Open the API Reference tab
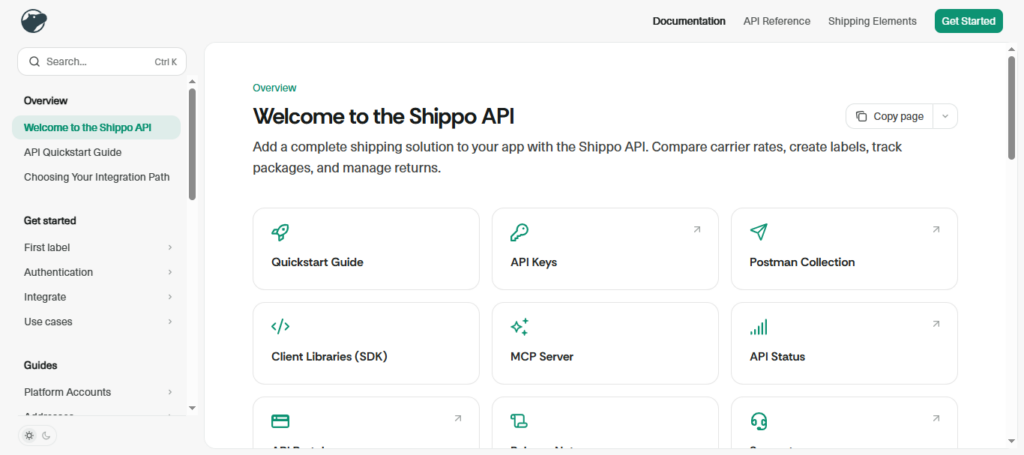 (776, 21)
